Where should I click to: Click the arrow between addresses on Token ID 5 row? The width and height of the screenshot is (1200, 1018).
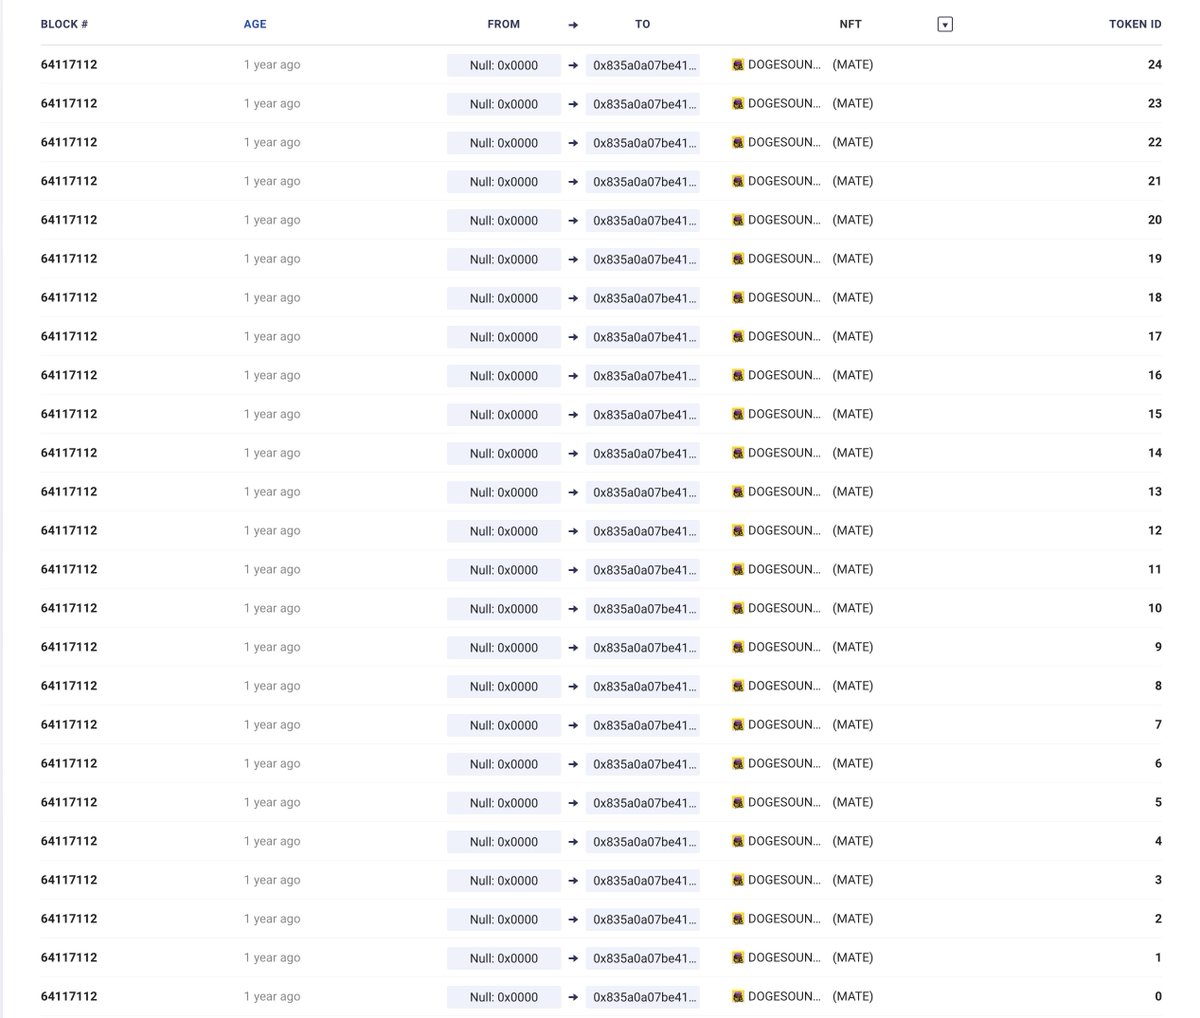[572, 802]
